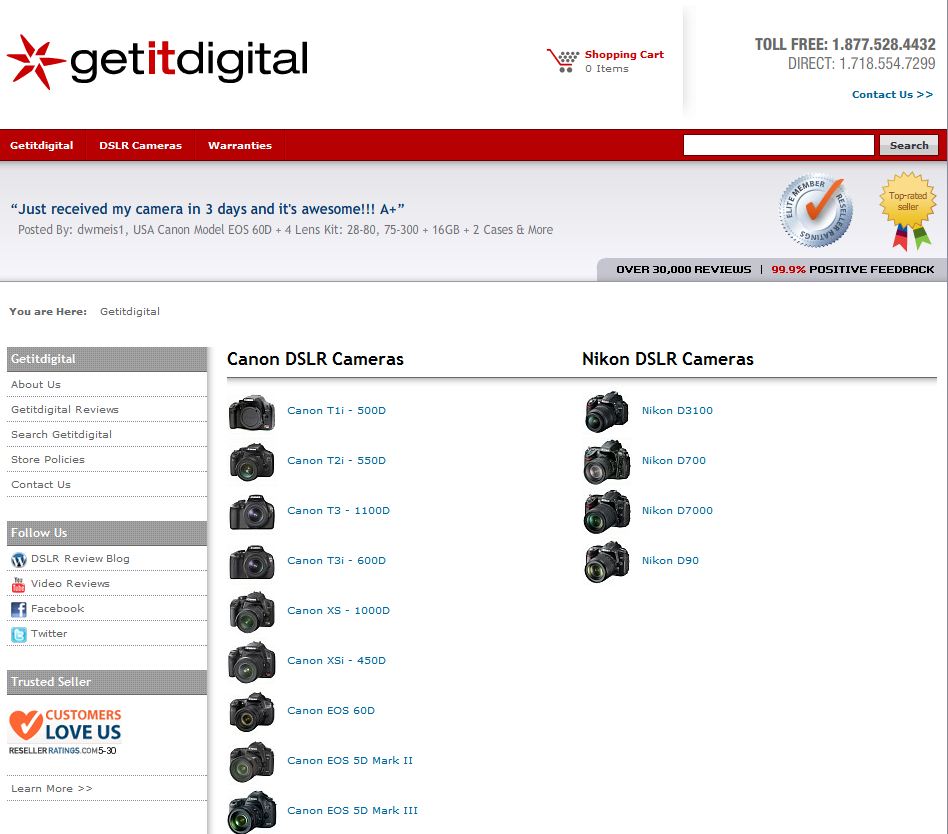The height and width of the screenshot is (834, 948).
Task: Click inside the search text field
Action: [778, 146]
